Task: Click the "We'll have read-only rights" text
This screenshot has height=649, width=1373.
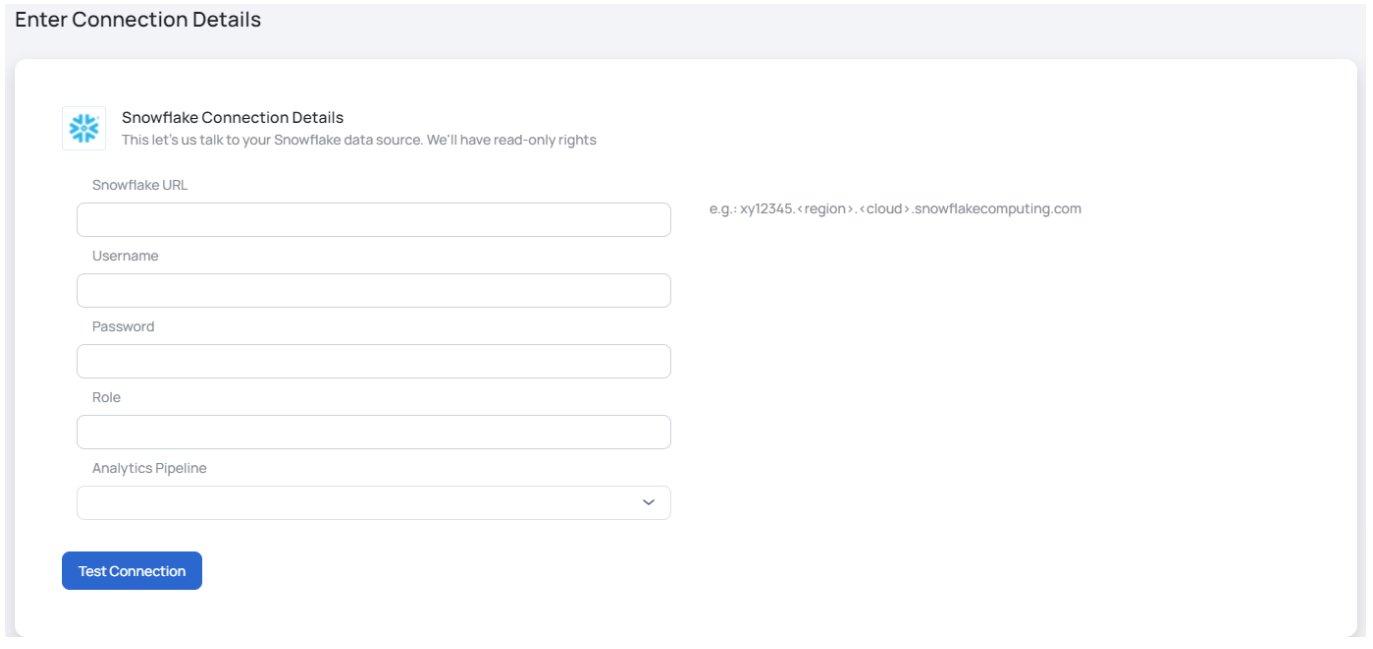Action: tap(511, 140)
